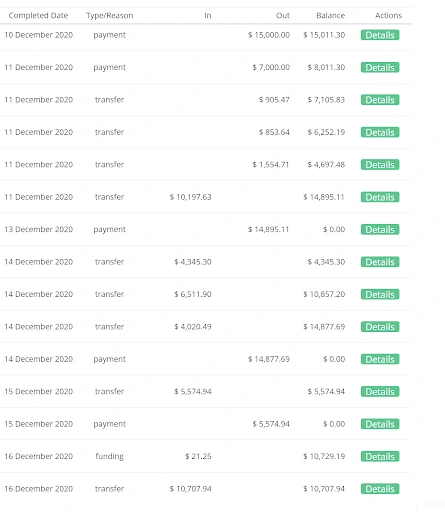Image resolution: width=445 pixels, height=512 pixels.
Task: Click the Type/Reason column header
Action: [110, 15]
